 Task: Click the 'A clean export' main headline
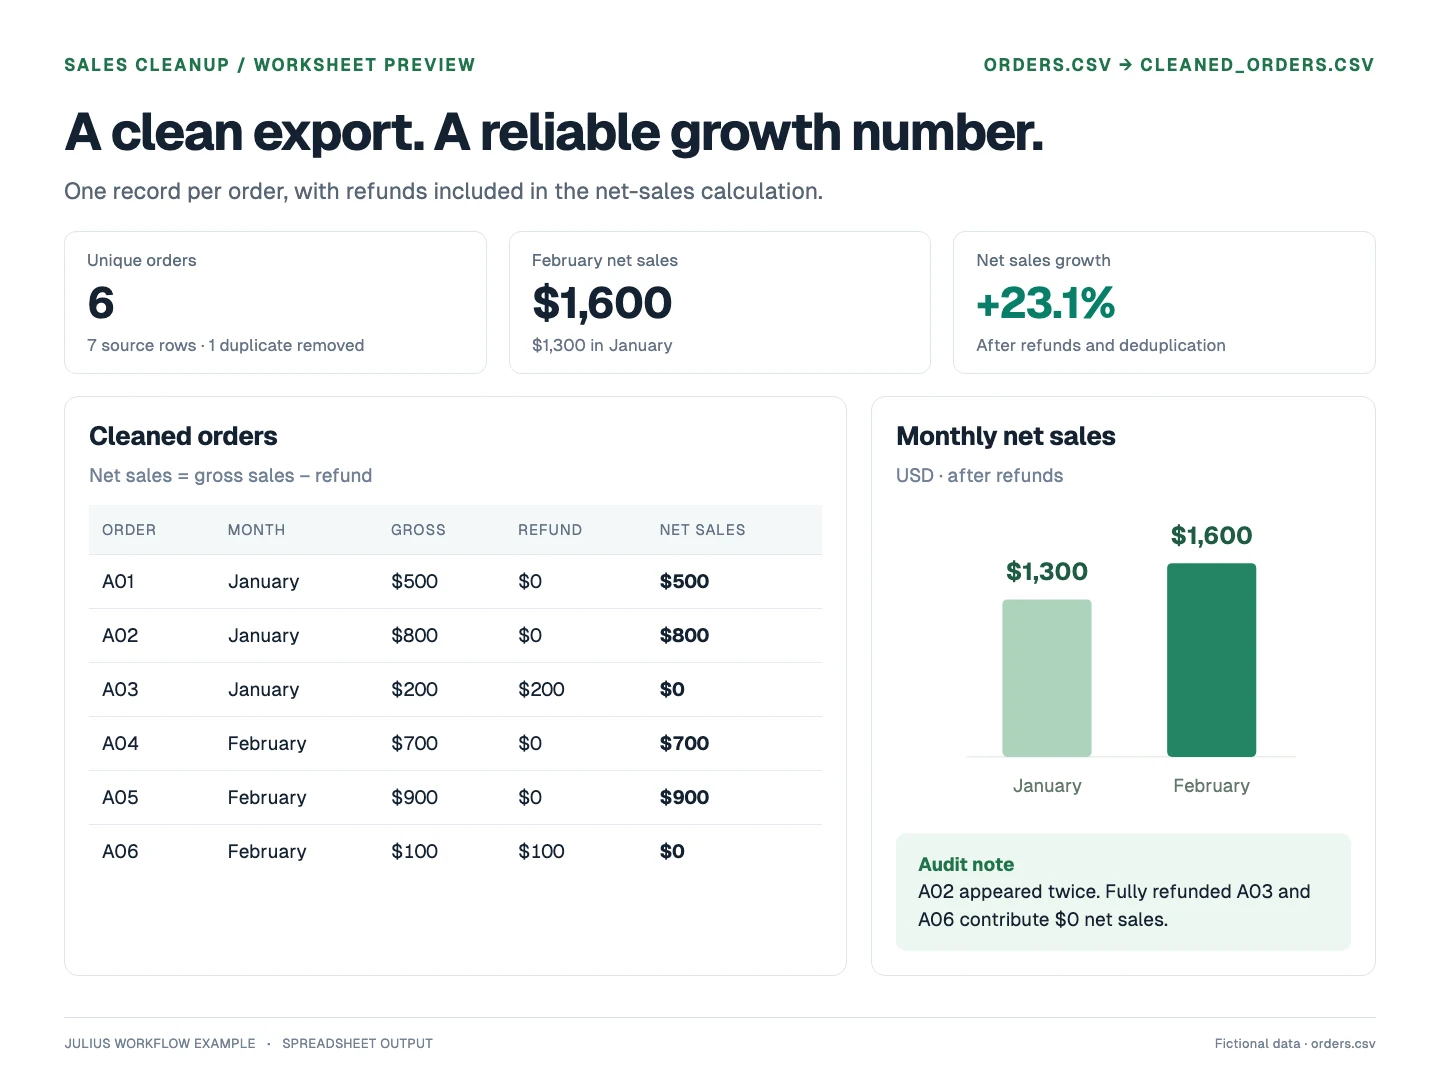[555, 132]
